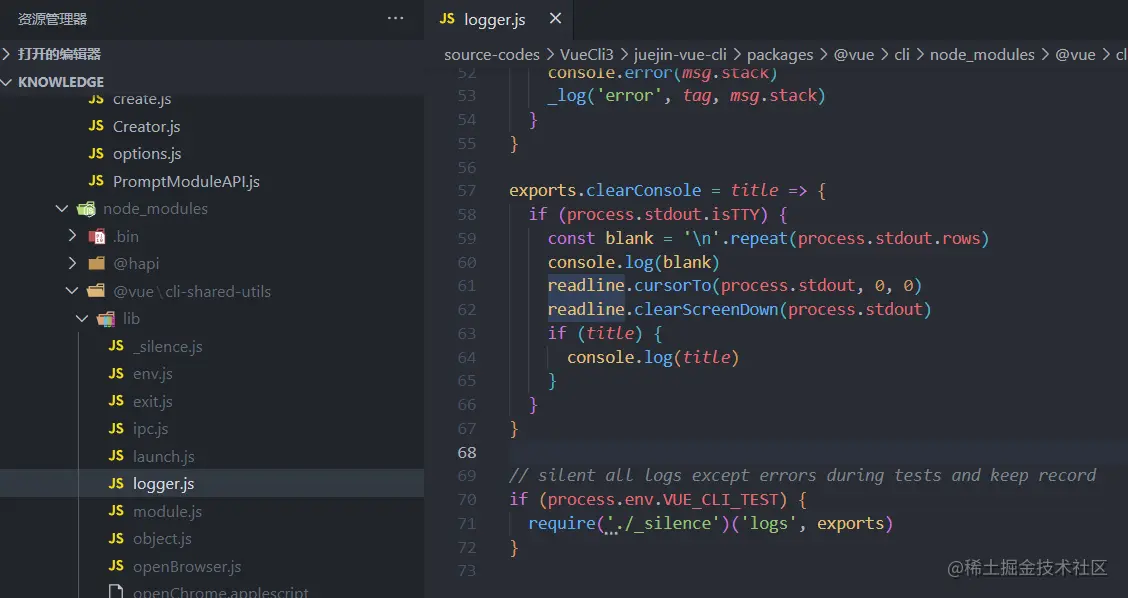This screenshot has height=598, width=1128.
Task: Click the .bin folder icon
Action: tap(96, 236)
